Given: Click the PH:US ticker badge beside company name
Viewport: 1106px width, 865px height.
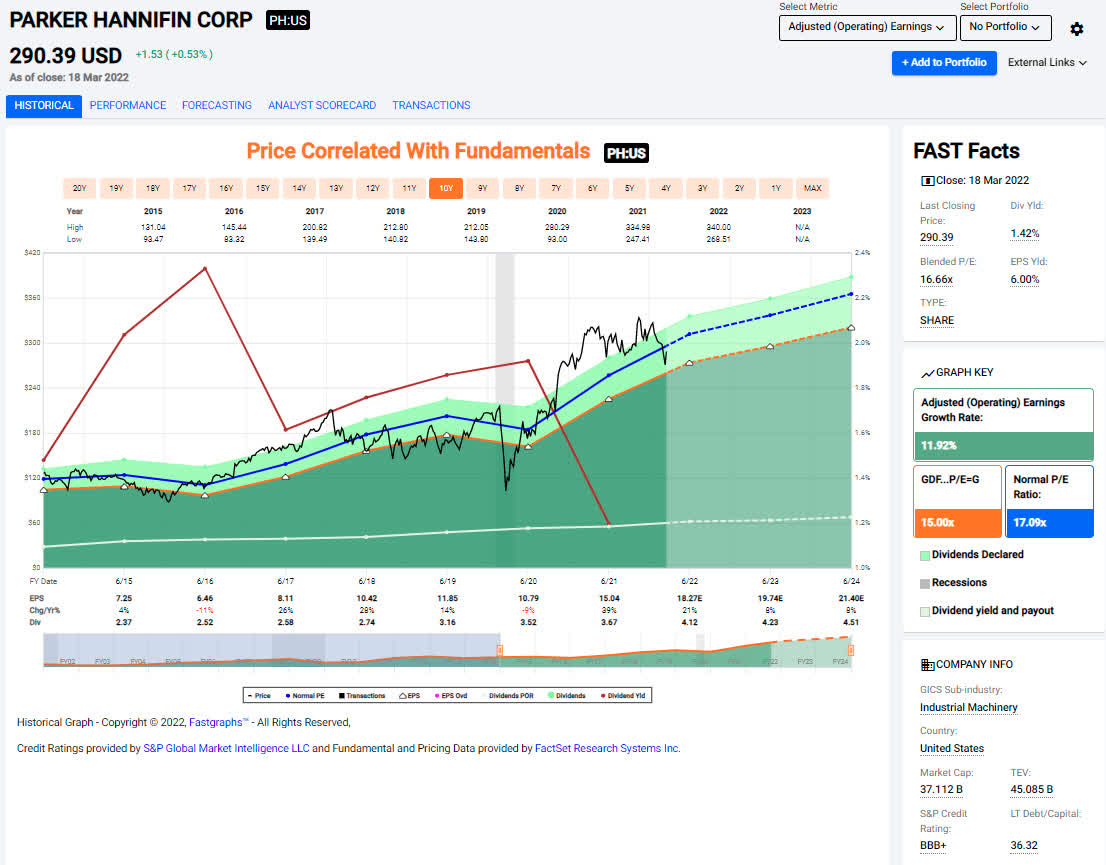Looking at the screenshot, I should (288, 20).
